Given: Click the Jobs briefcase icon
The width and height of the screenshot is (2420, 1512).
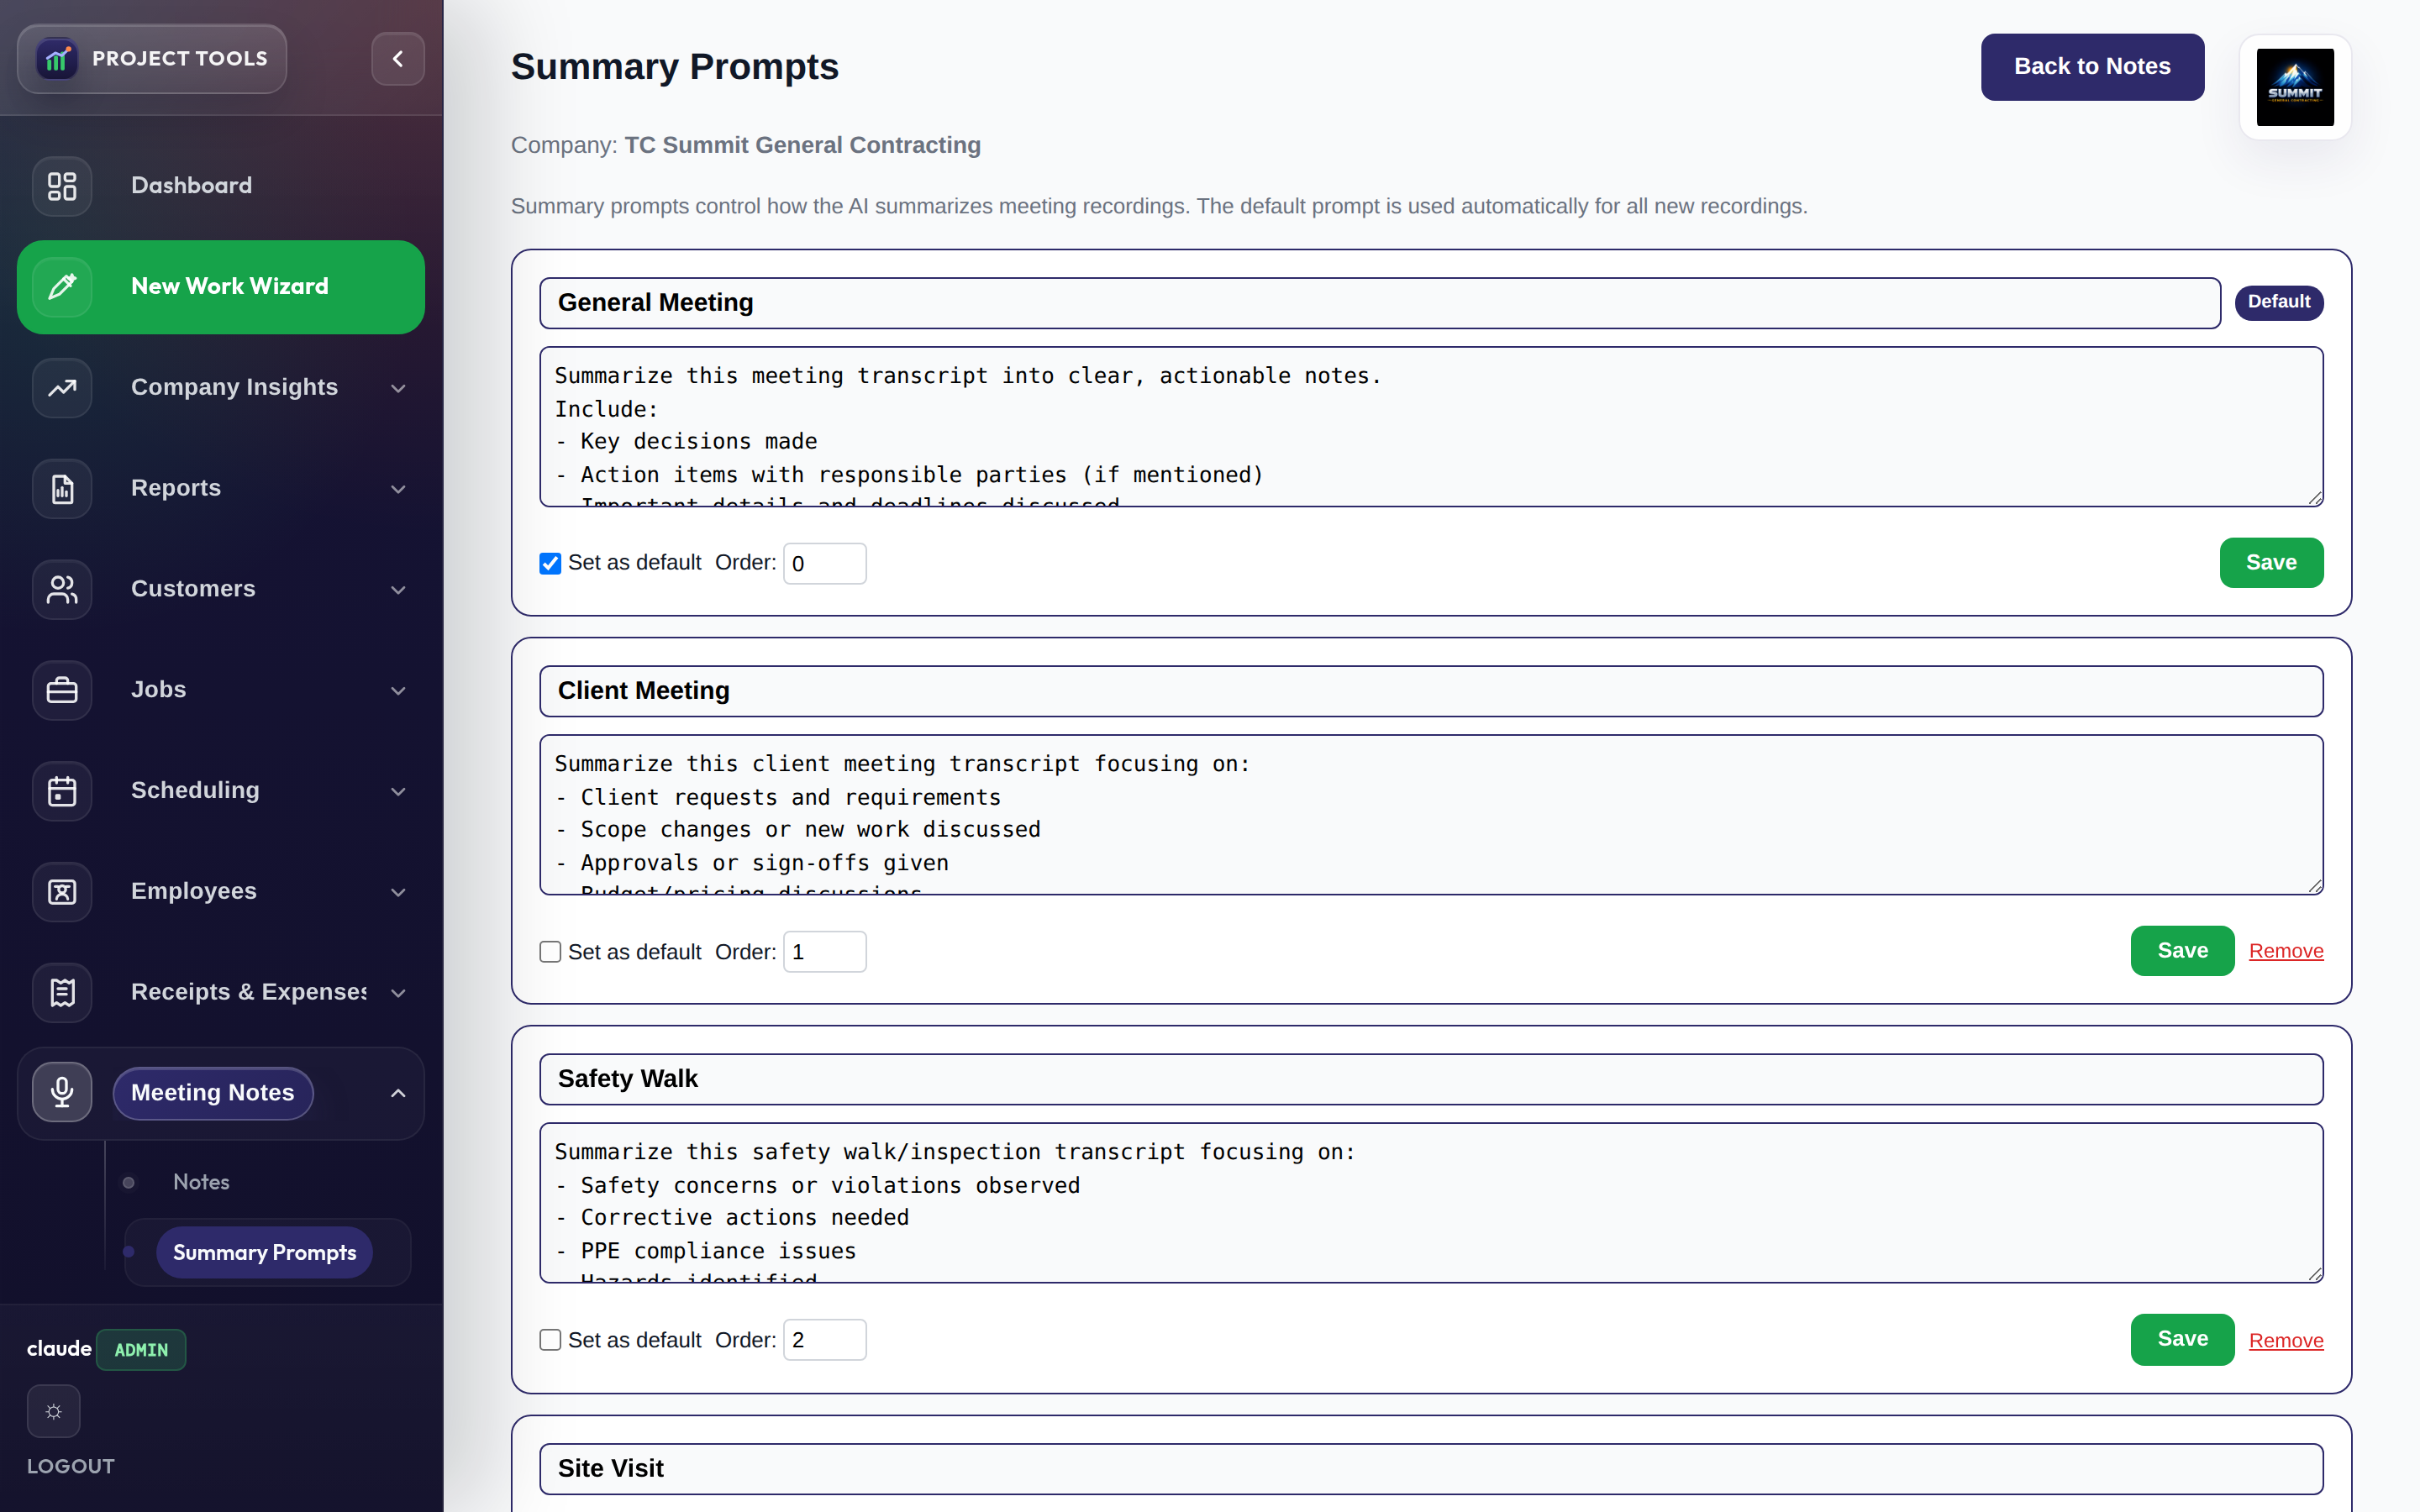Looking at the screenshot, I should coord(62,690).
